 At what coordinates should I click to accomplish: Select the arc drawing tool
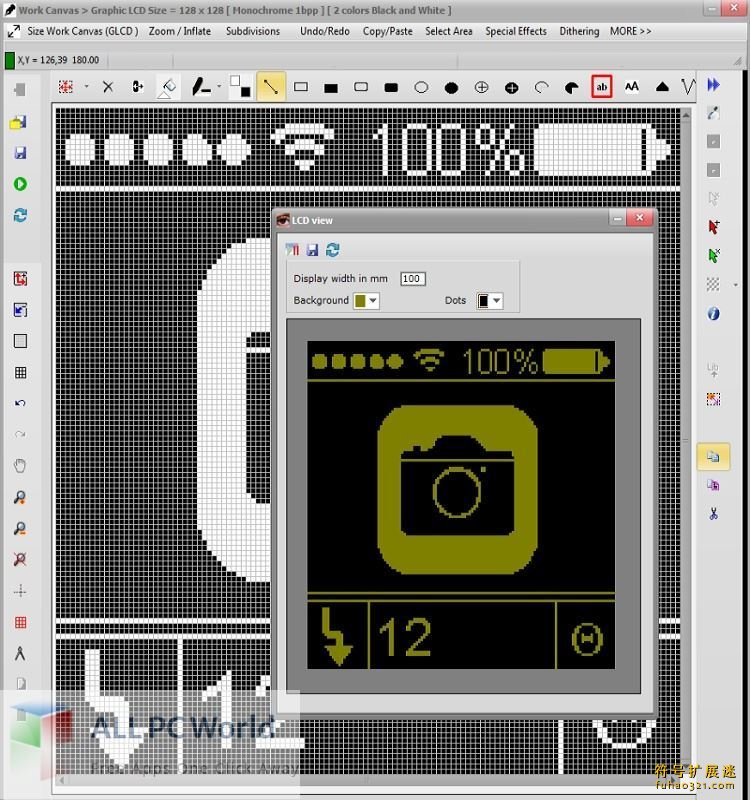tap(541, 88)
